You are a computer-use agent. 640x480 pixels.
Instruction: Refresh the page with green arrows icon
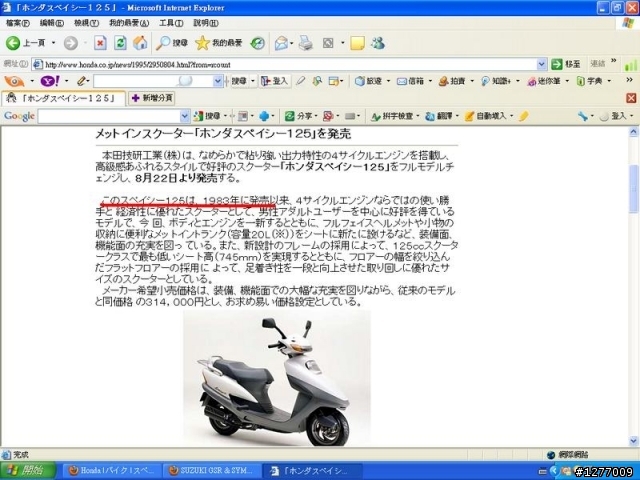[120, 43]
